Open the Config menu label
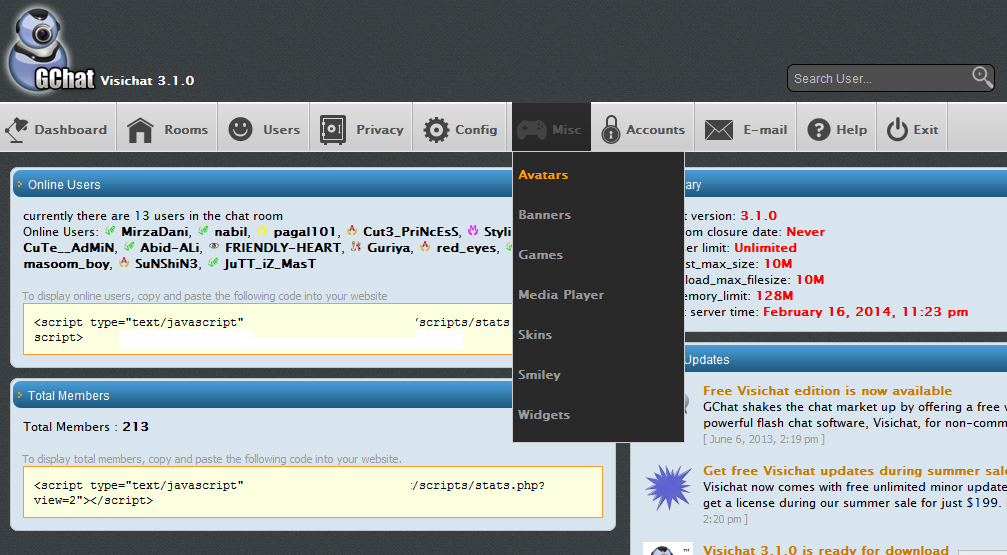 [x=476, y=130]
